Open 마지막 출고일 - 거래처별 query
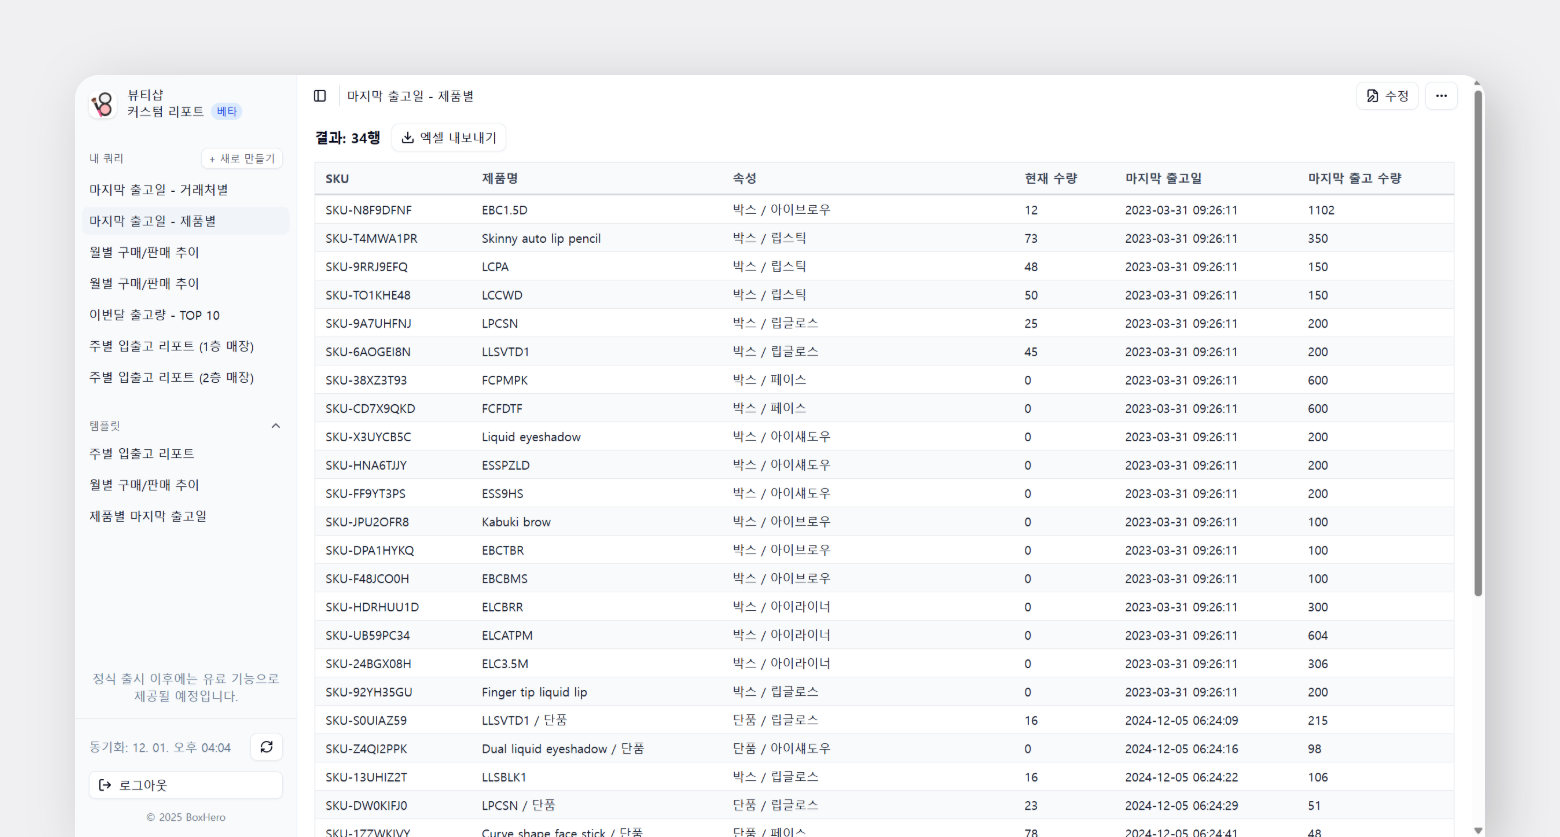Viewport: 1560px width, 837px height. coord(159,190)
